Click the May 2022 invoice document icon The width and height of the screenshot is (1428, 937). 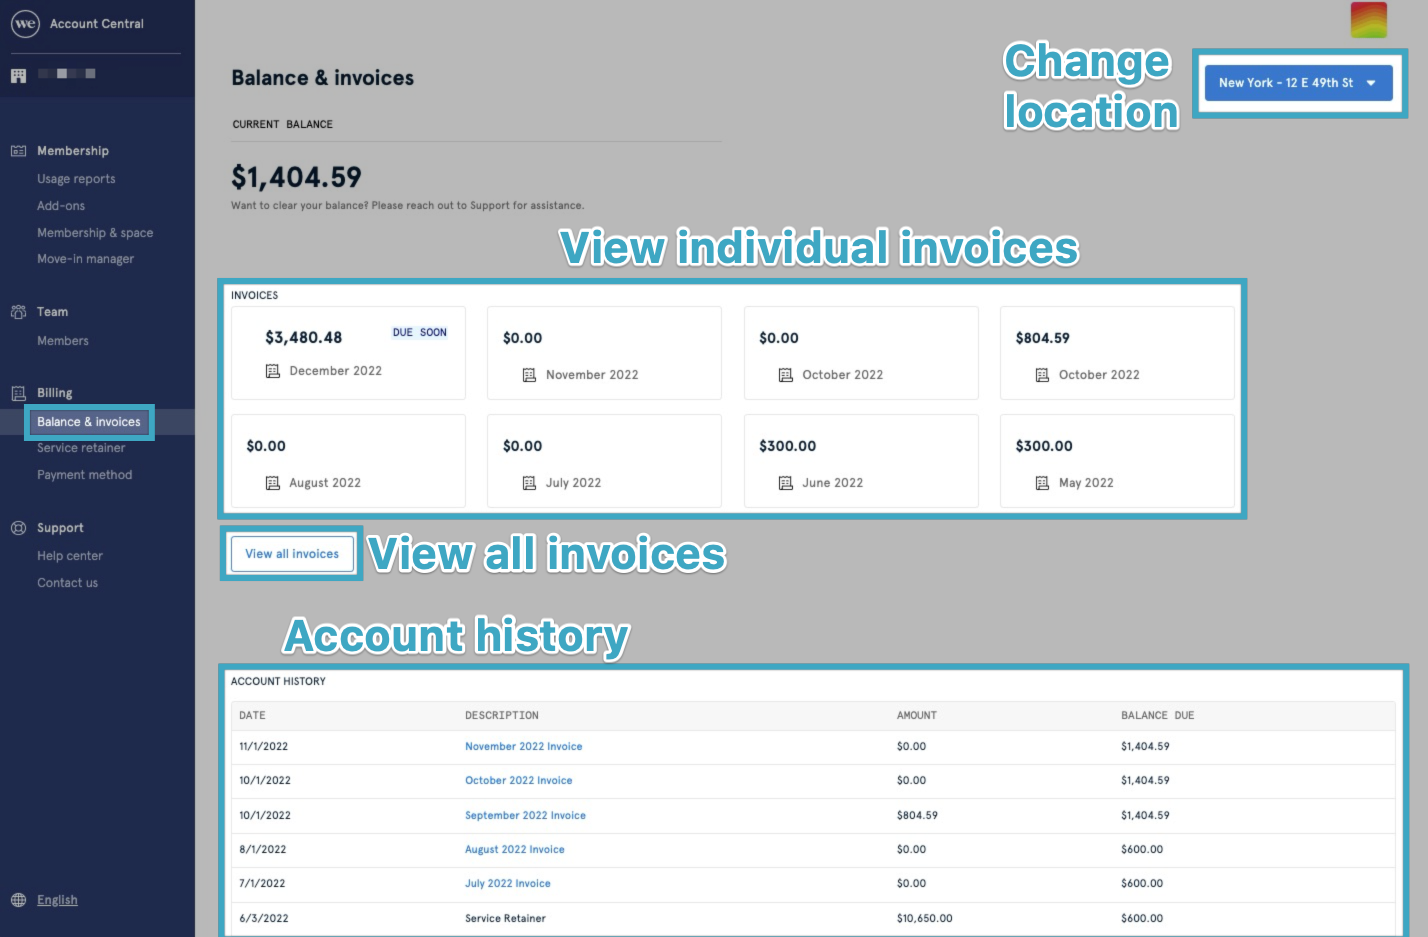tap(1042, 483)
